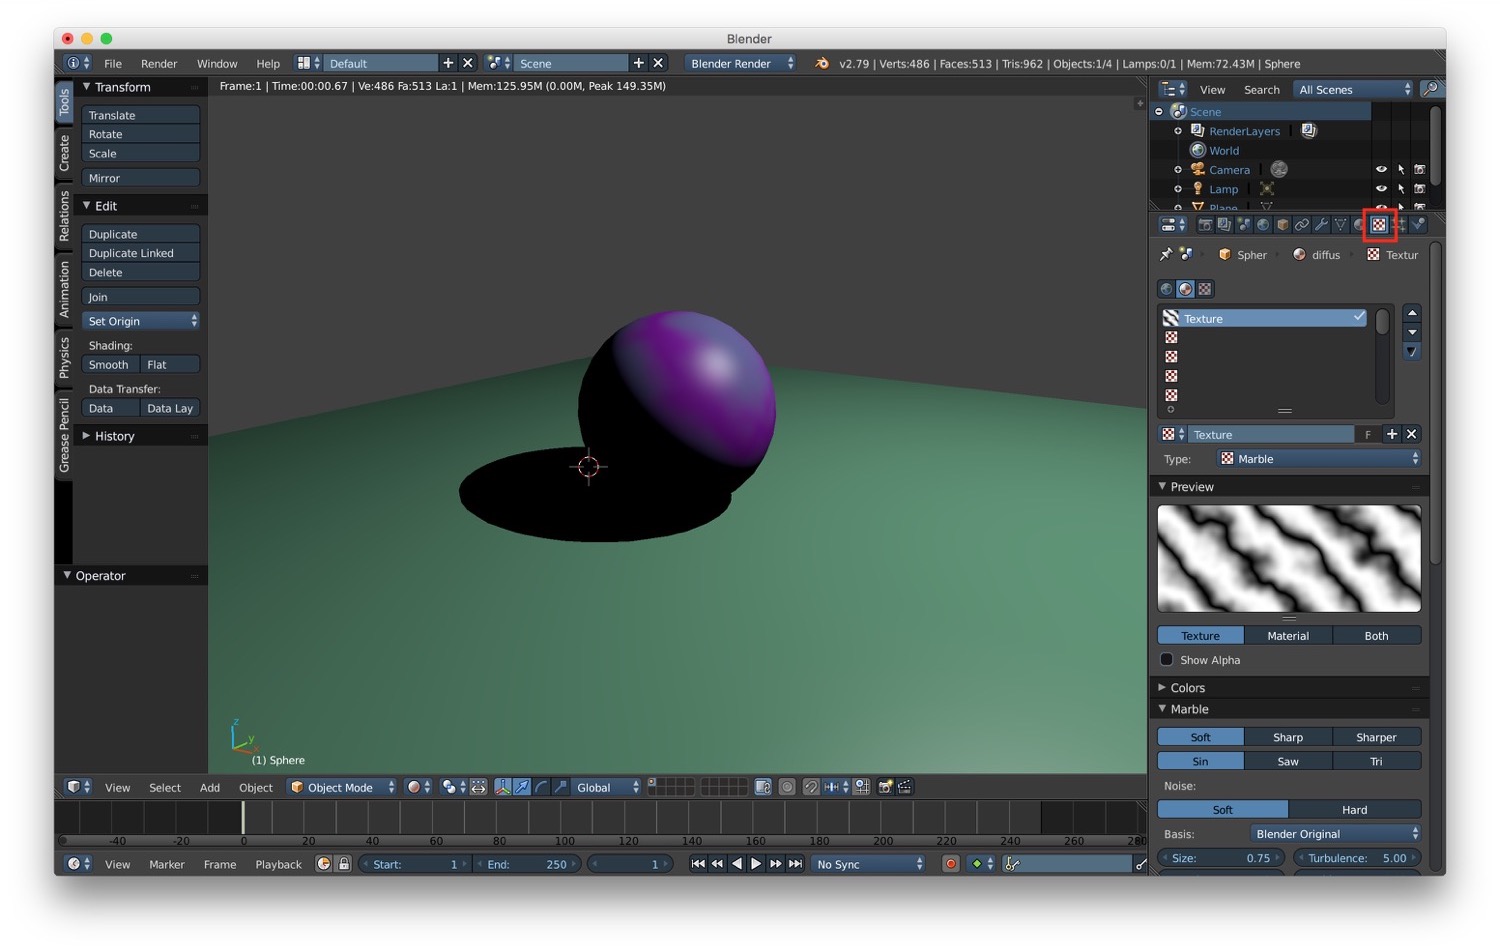Open the Object Constraints chain-link tab
The width and height of the screenshot is (1500, 948).
click(x=1302, y=225)
